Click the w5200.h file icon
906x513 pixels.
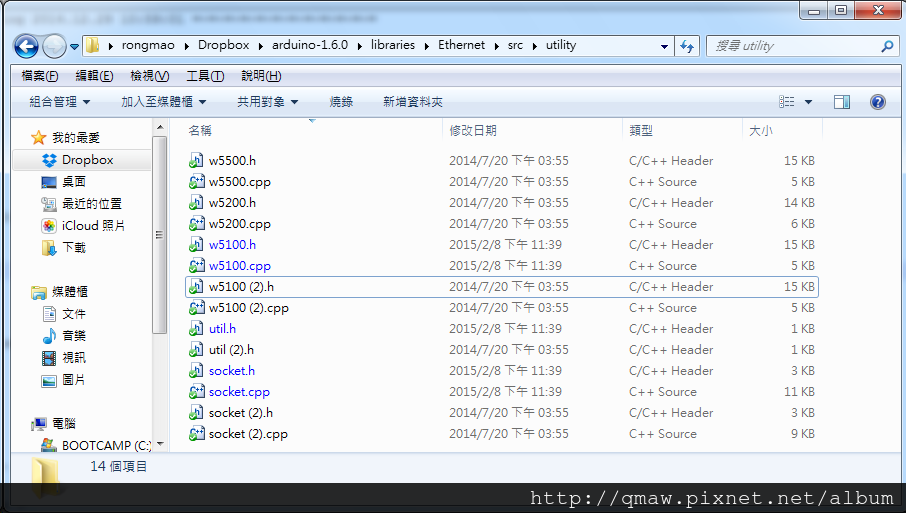click(196, 203)
